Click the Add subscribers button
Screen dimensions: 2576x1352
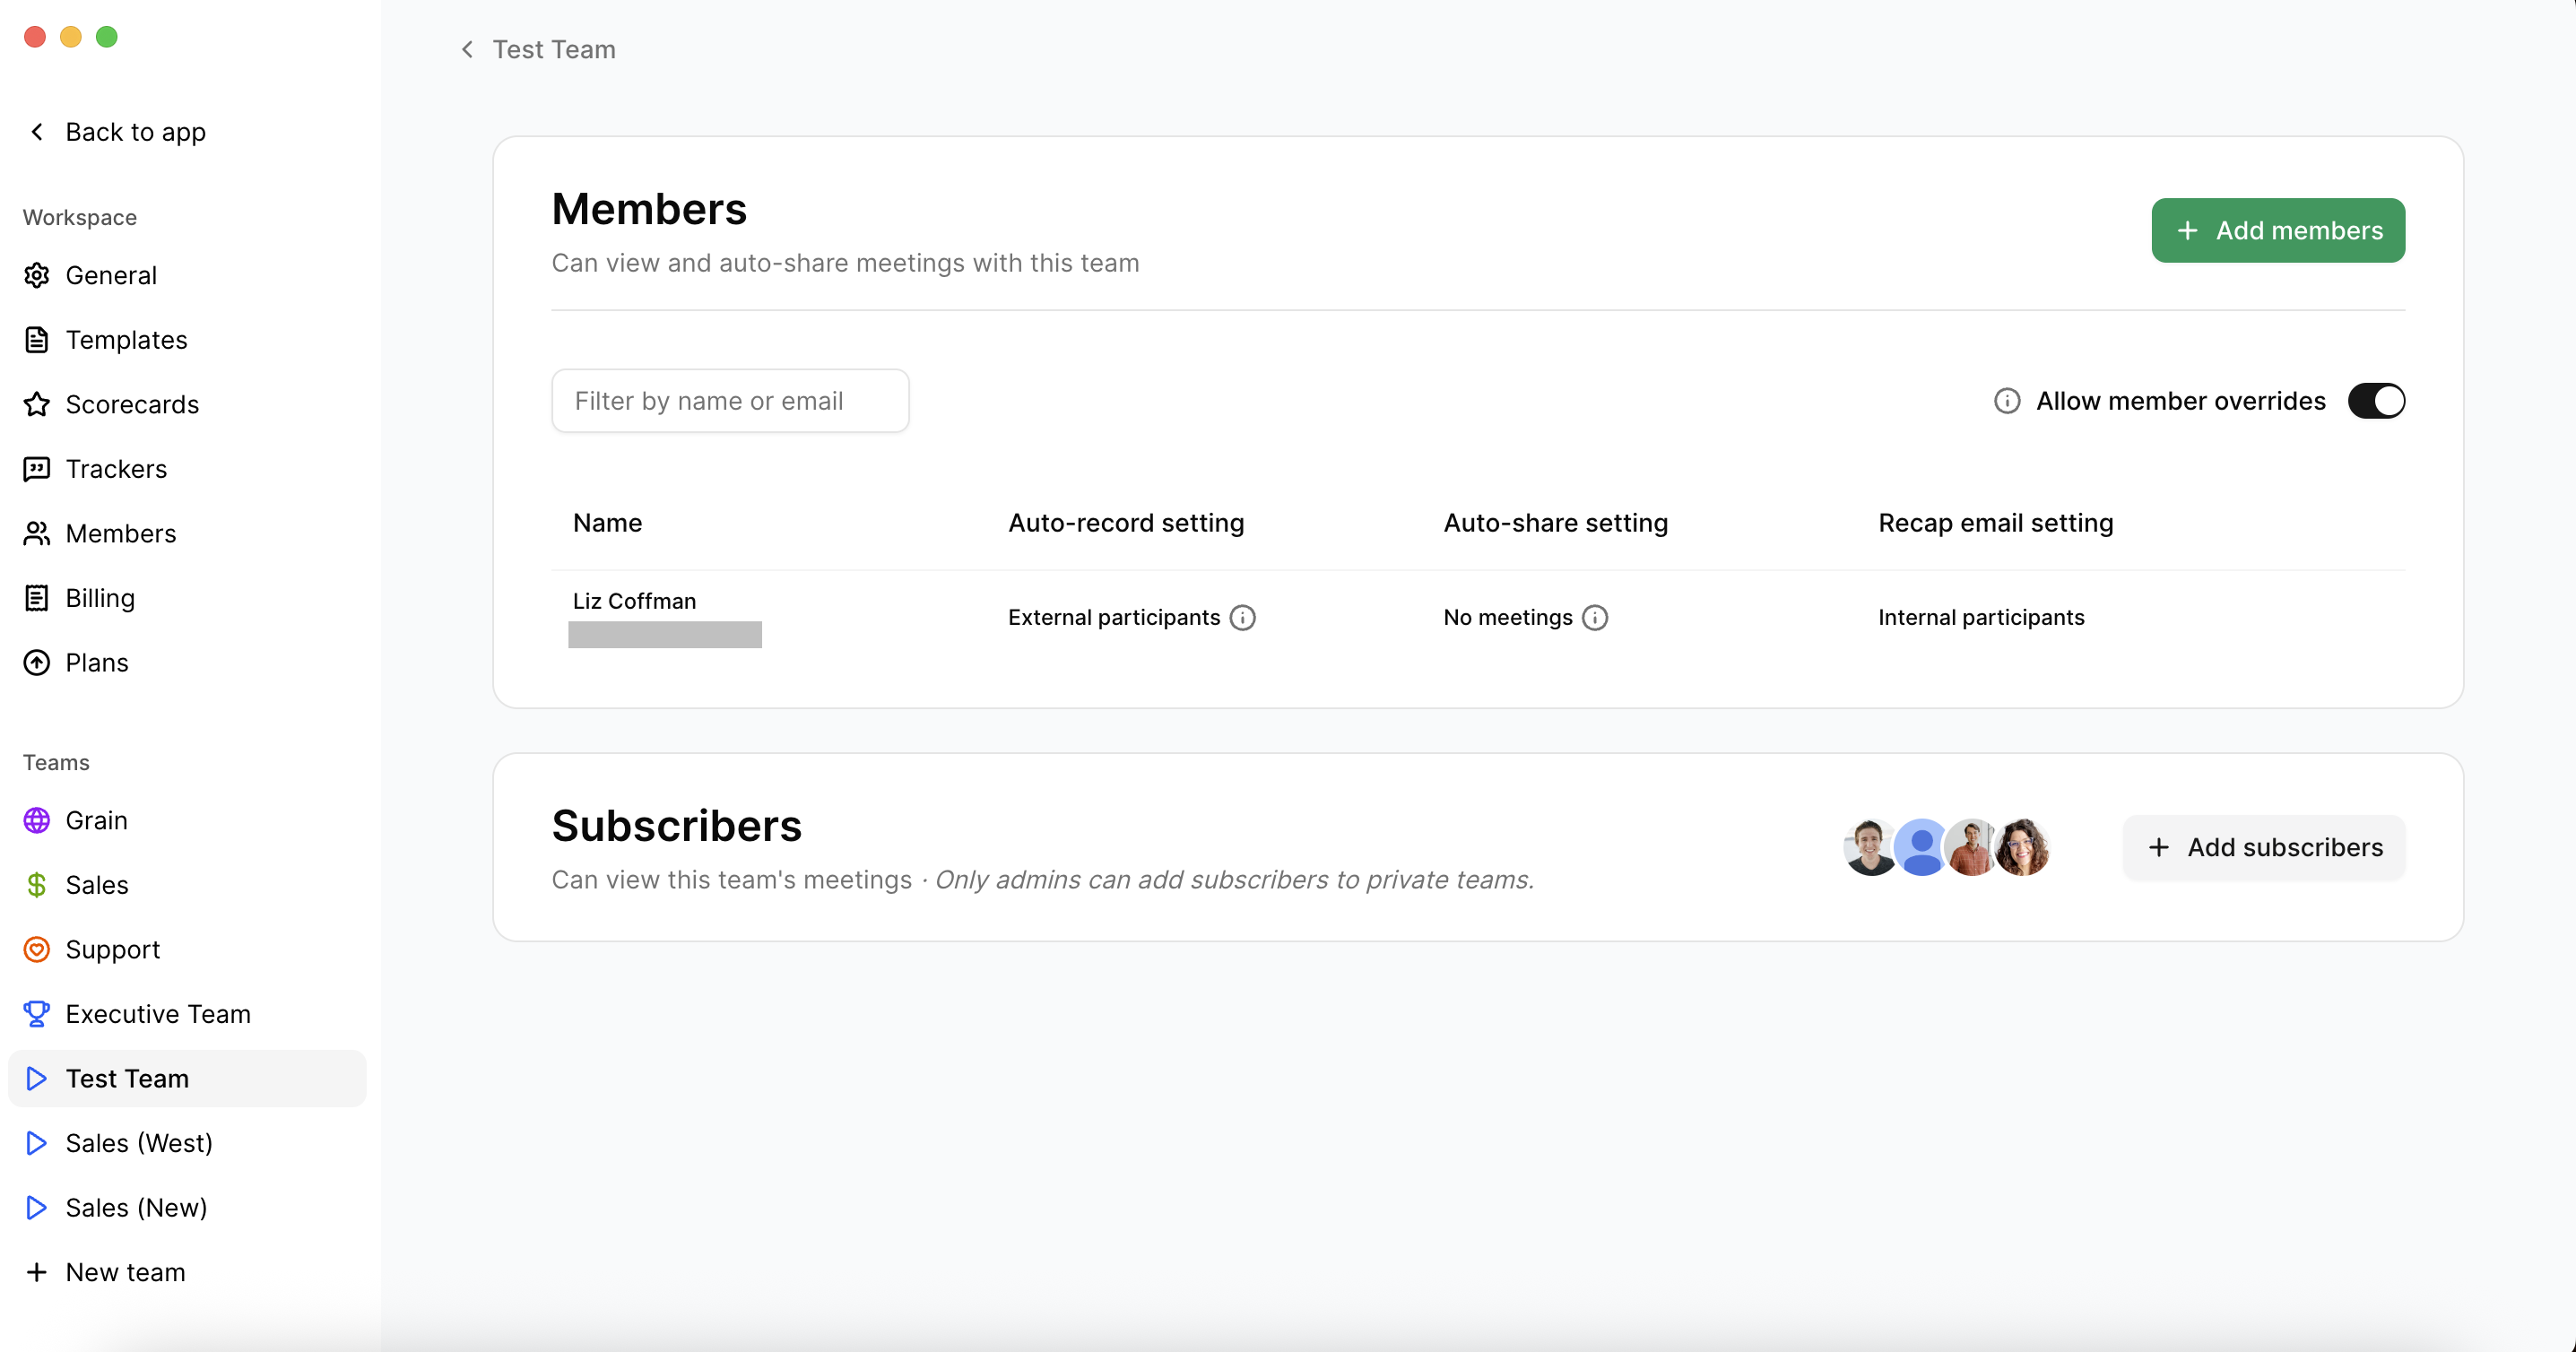pos(2264,847)
